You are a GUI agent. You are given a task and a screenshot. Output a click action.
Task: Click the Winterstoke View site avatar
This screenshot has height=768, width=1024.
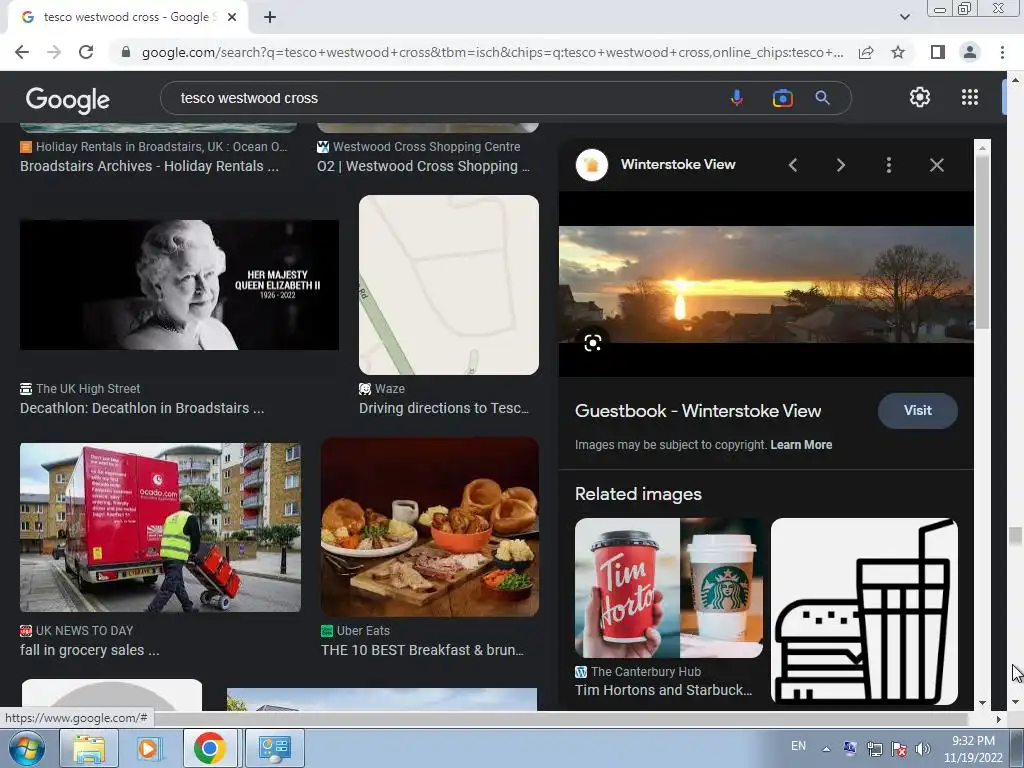click(592, 165)
